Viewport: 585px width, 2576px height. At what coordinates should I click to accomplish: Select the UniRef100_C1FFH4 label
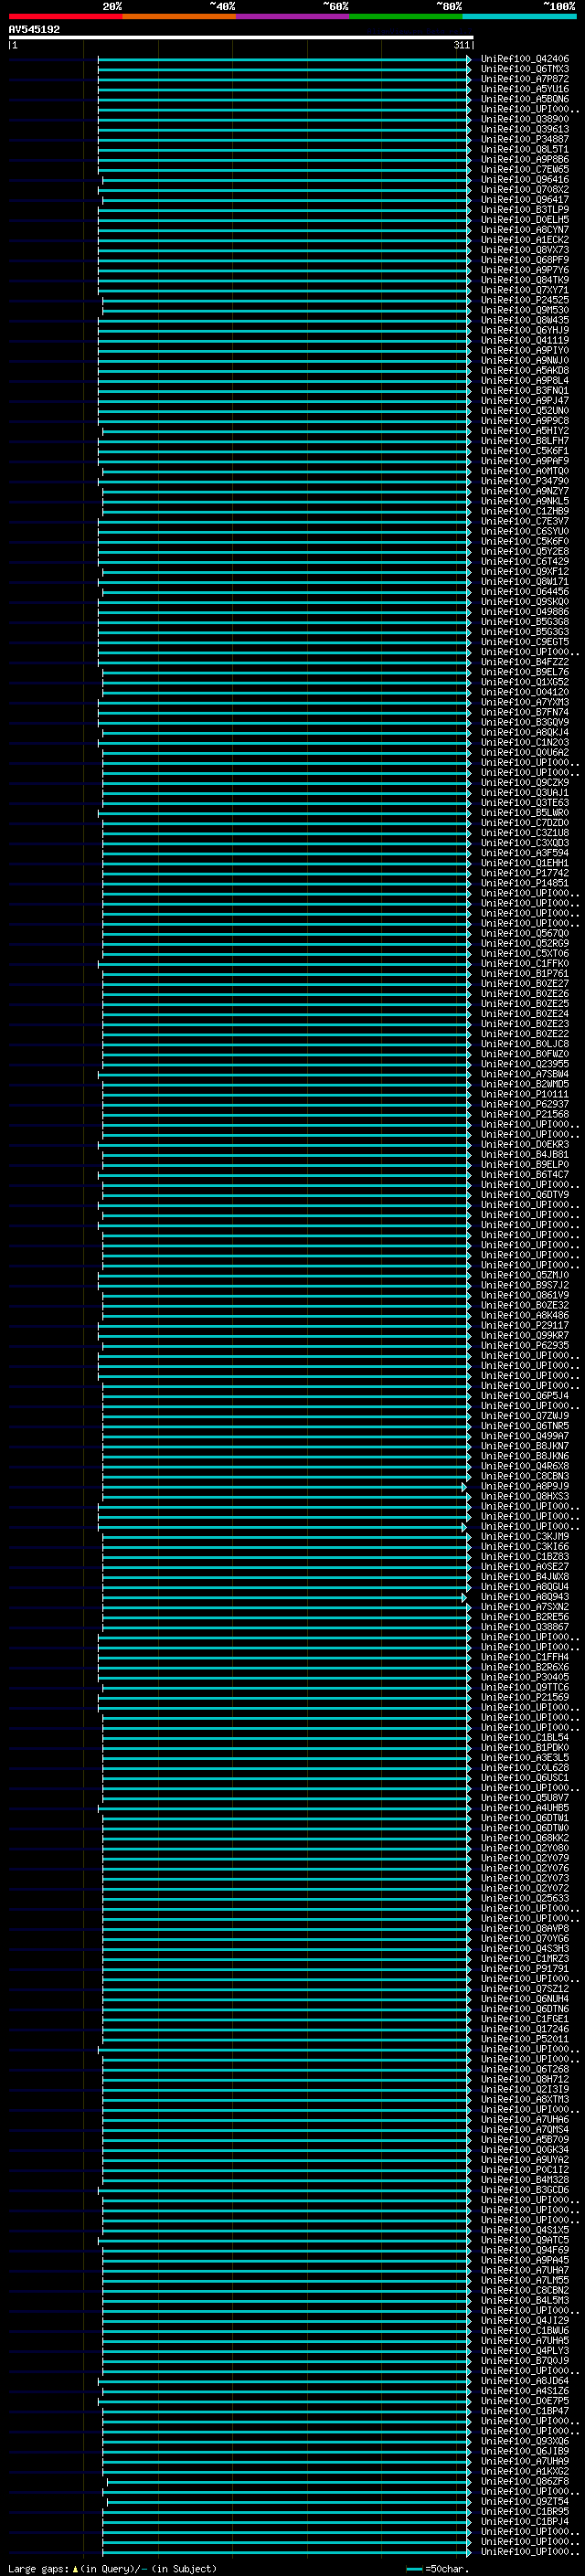click(x=525, y=1657)
